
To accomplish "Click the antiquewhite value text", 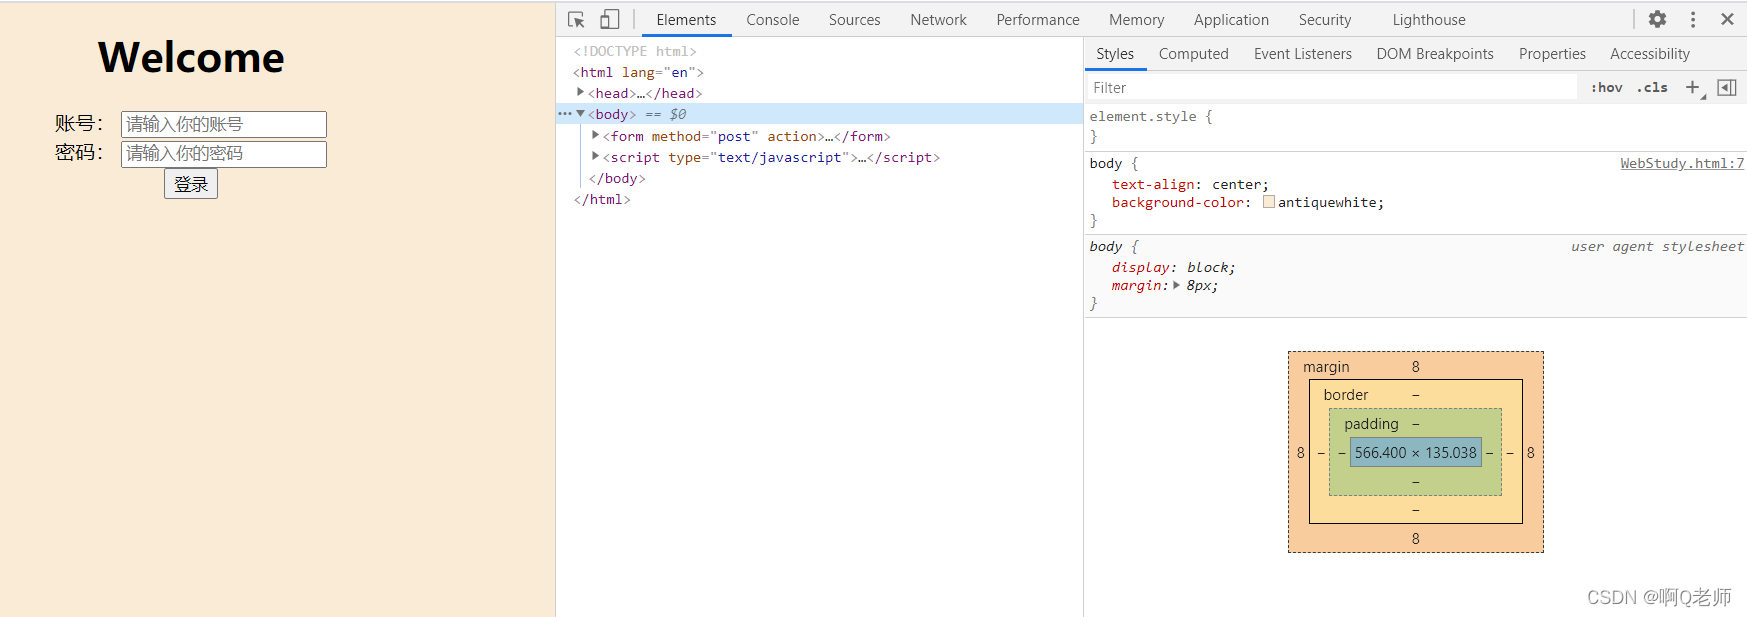I will pos(1327,202).
